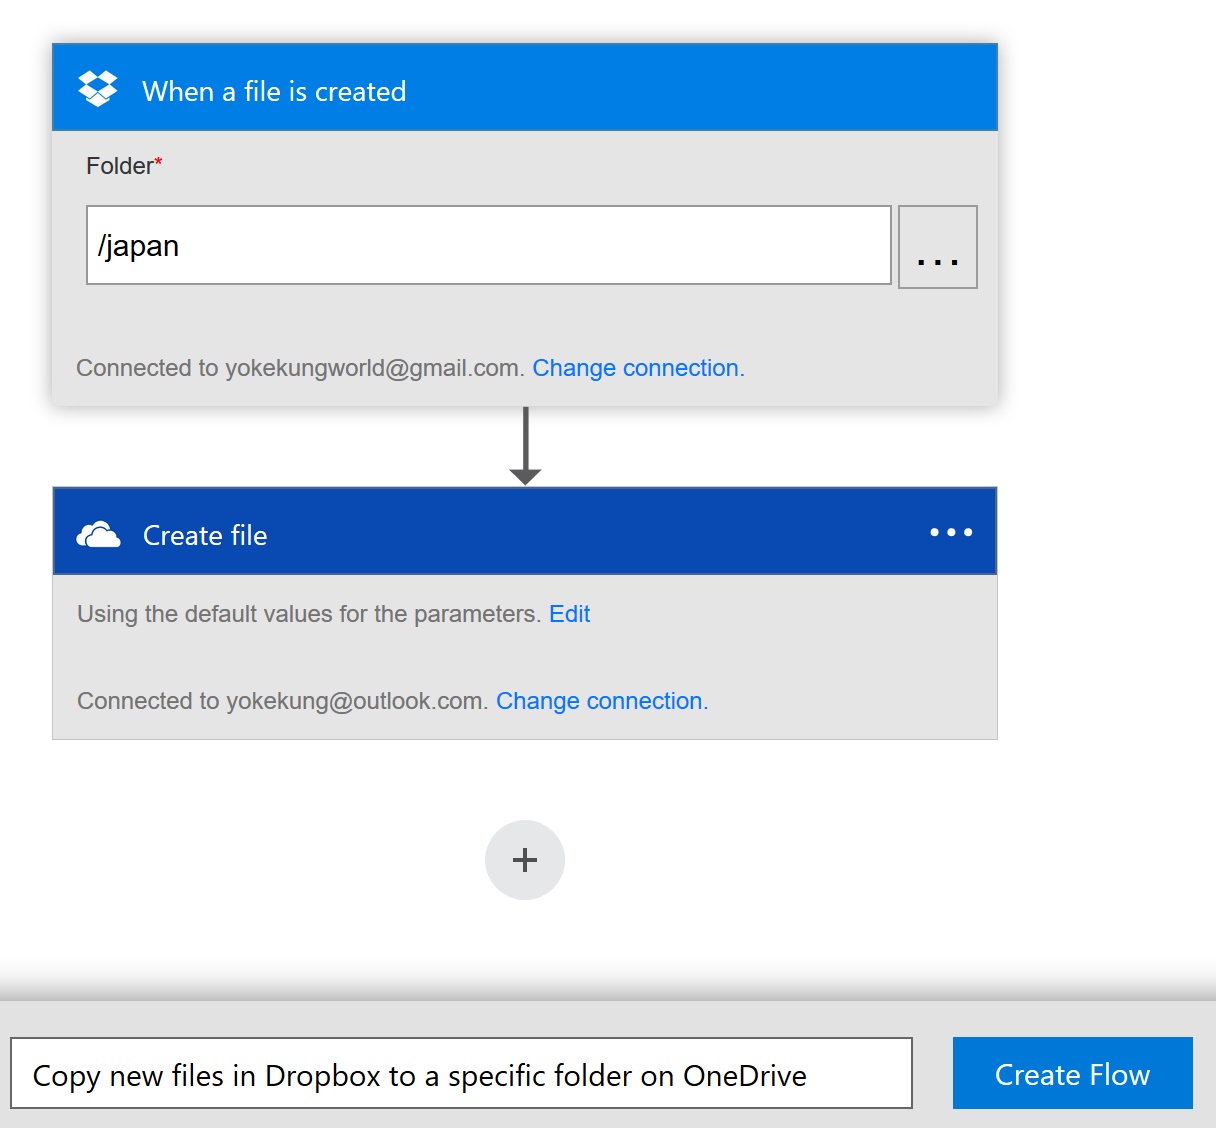This screenshot has height=1128, width=1216.
Task: Click empty area of Dropbox trigger header
Action: point(700,90)
